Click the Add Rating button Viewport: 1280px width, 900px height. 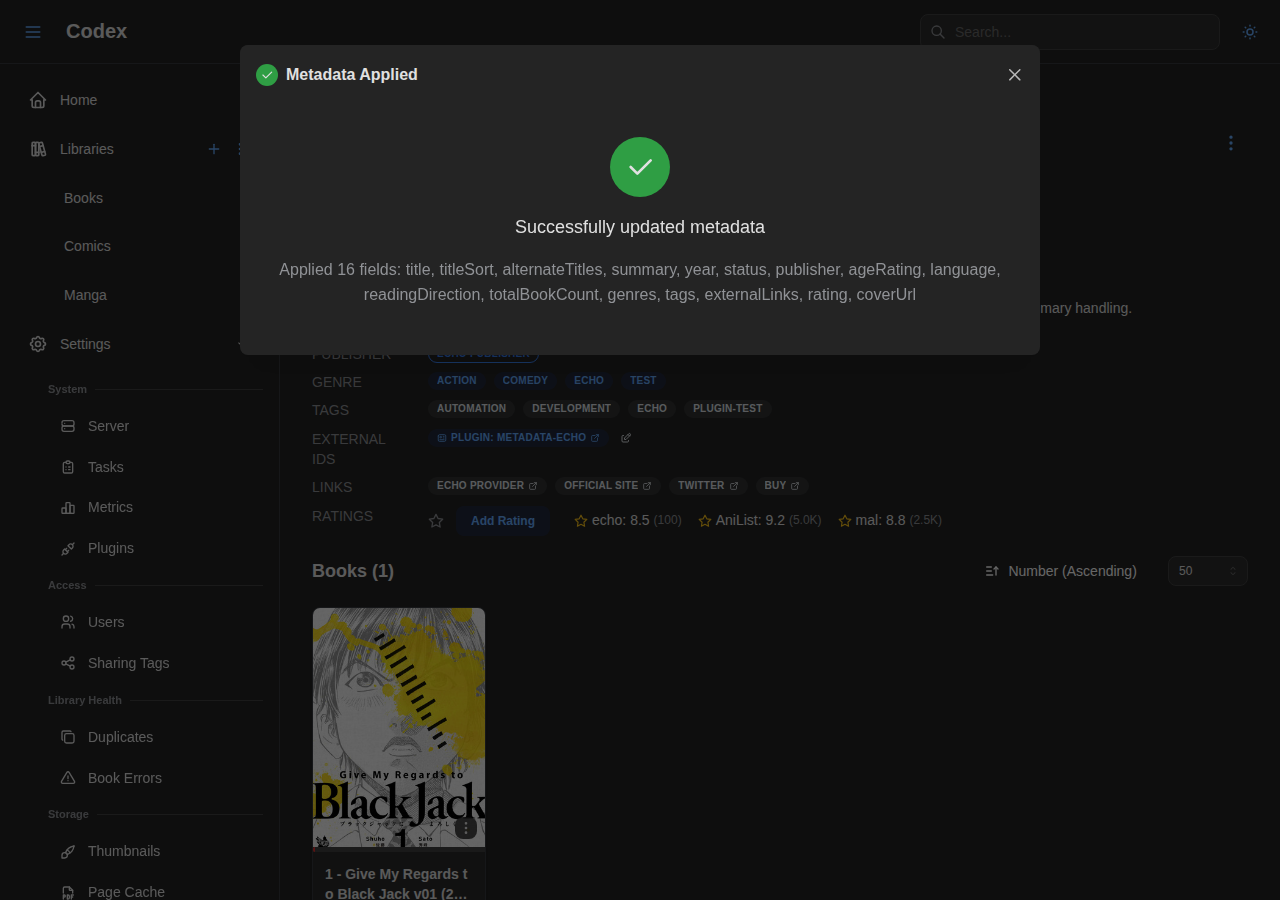(x=502, y=520)
